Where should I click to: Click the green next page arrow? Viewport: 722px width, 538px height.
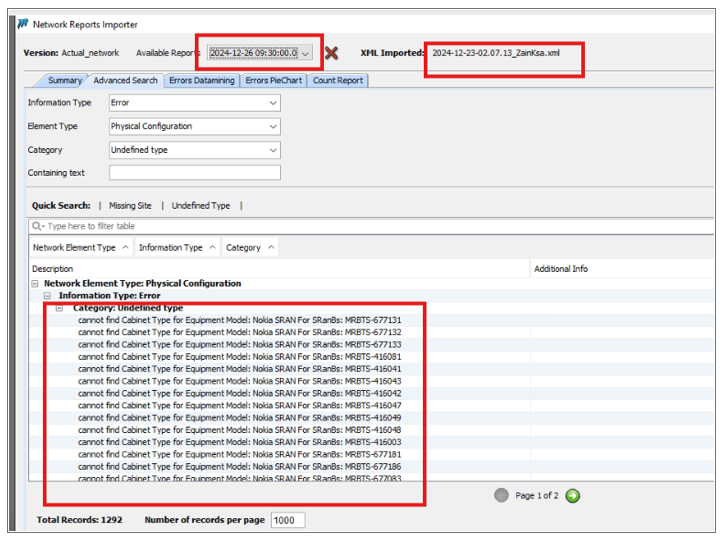(572, 495)
